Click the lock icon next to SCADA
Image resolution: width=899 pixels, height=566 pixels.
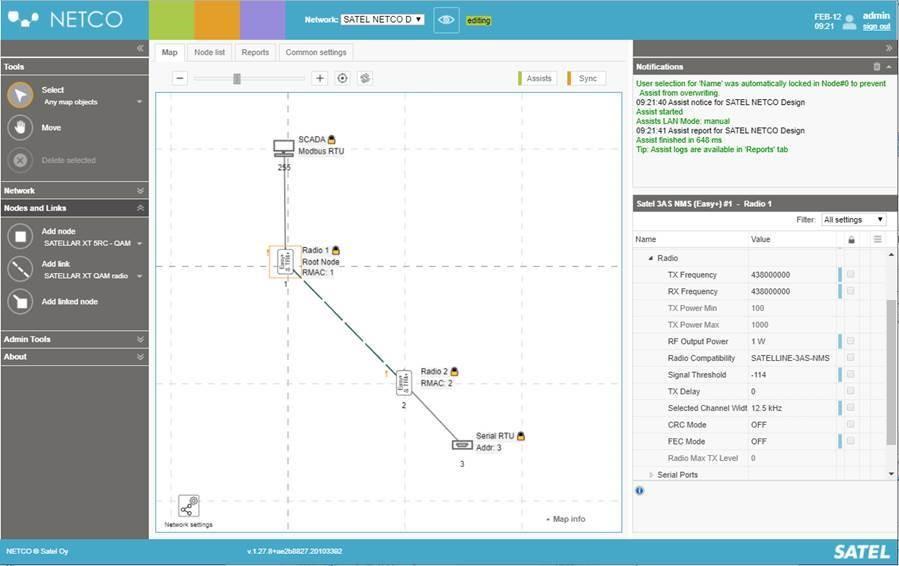331,139
